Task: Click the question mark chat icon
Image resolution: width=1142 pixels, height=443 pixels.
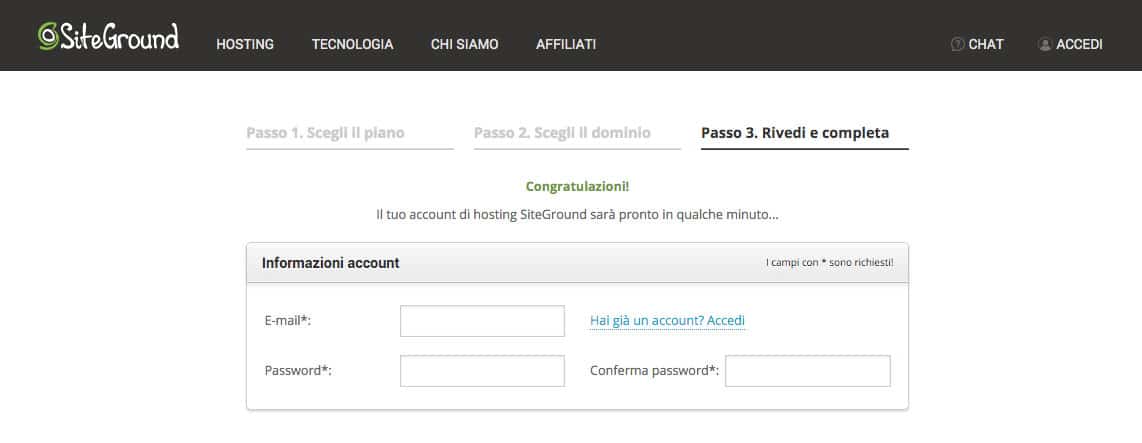Action: [x=958, y=44]
